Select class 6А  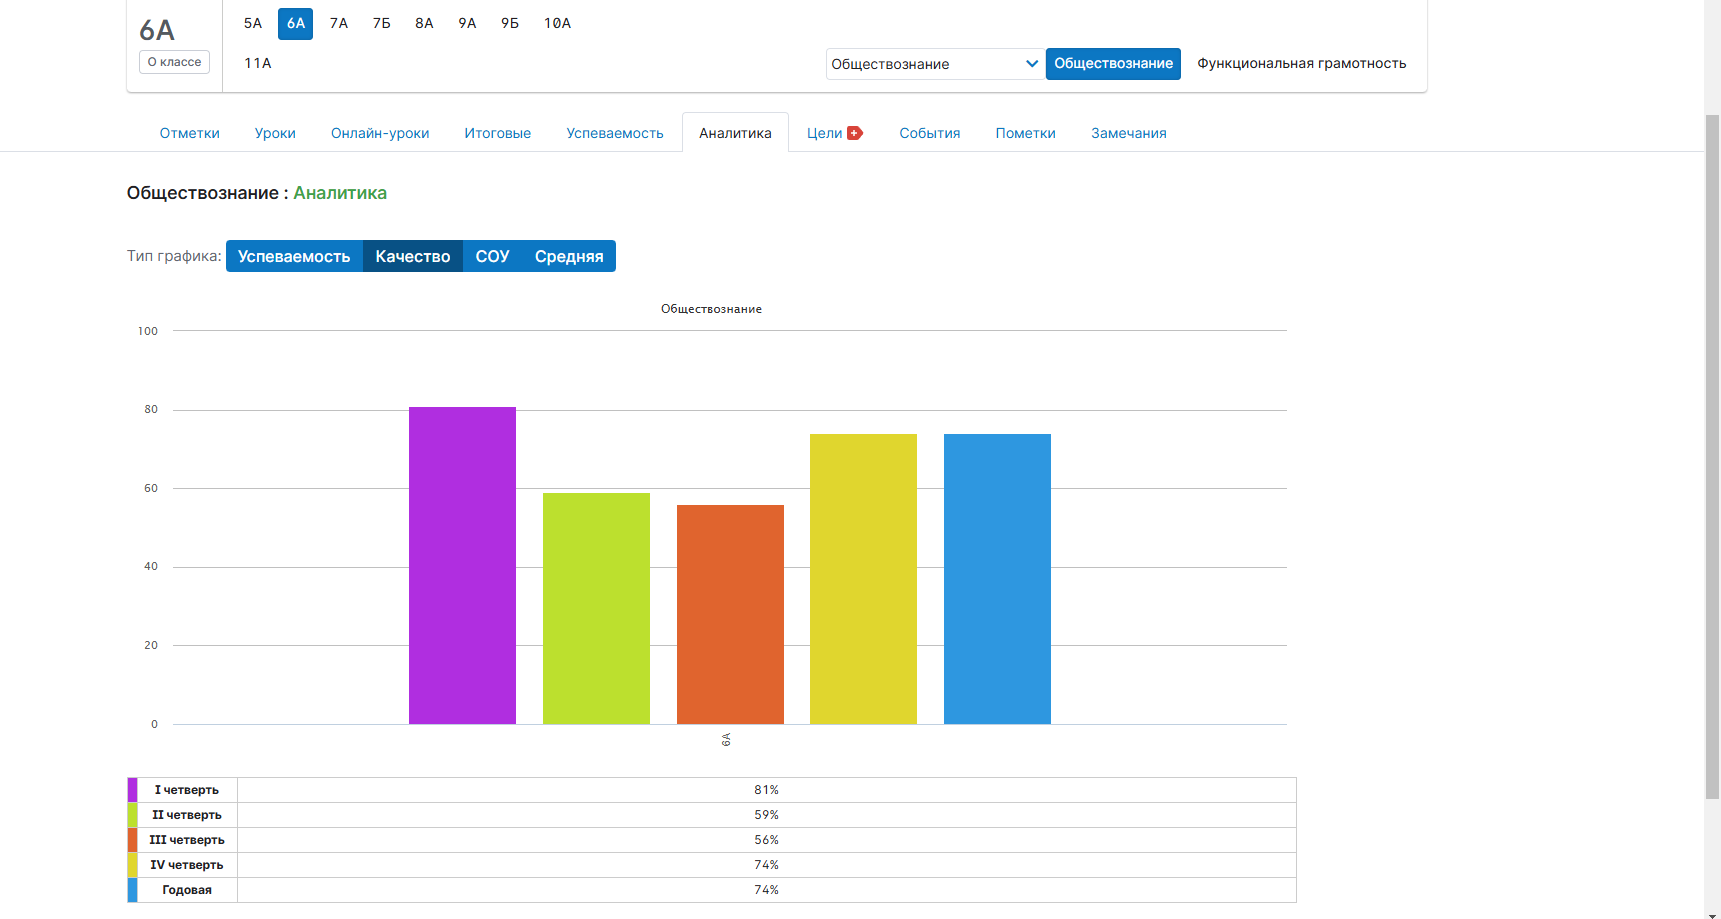point(296,23)
